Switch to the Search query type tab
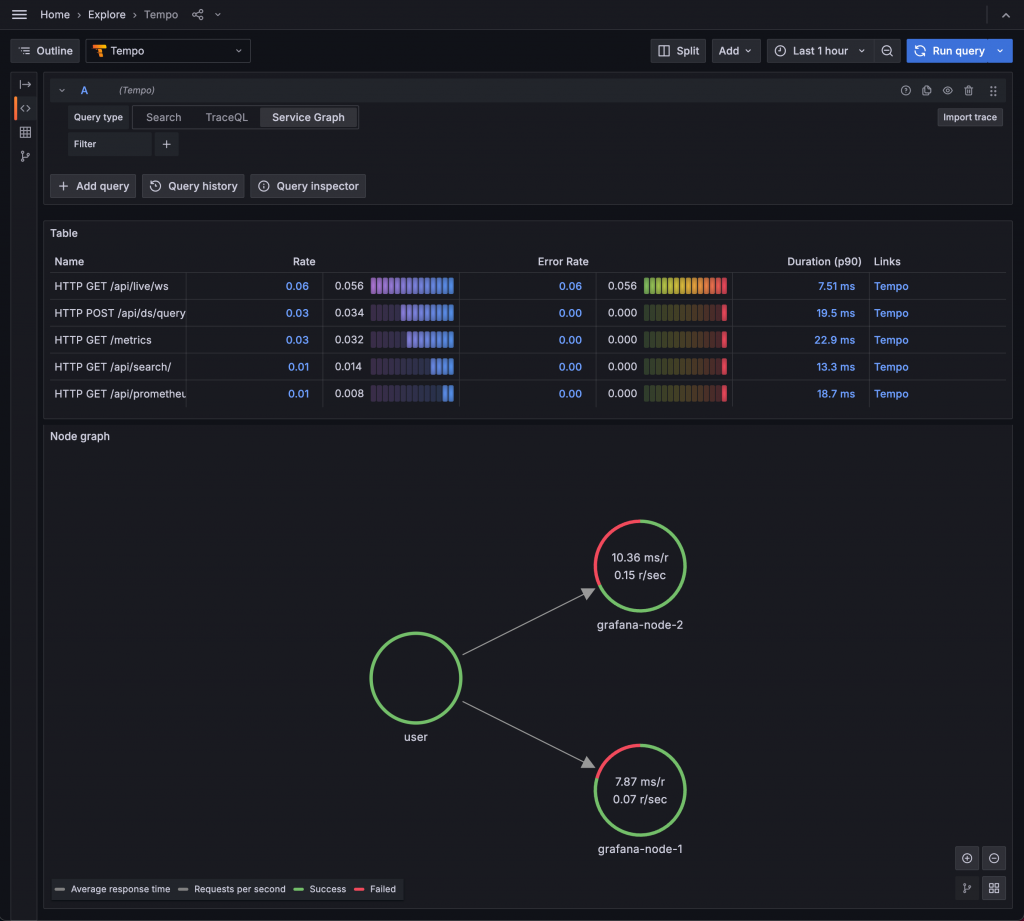1024x921 pixels. coord(163,118)
